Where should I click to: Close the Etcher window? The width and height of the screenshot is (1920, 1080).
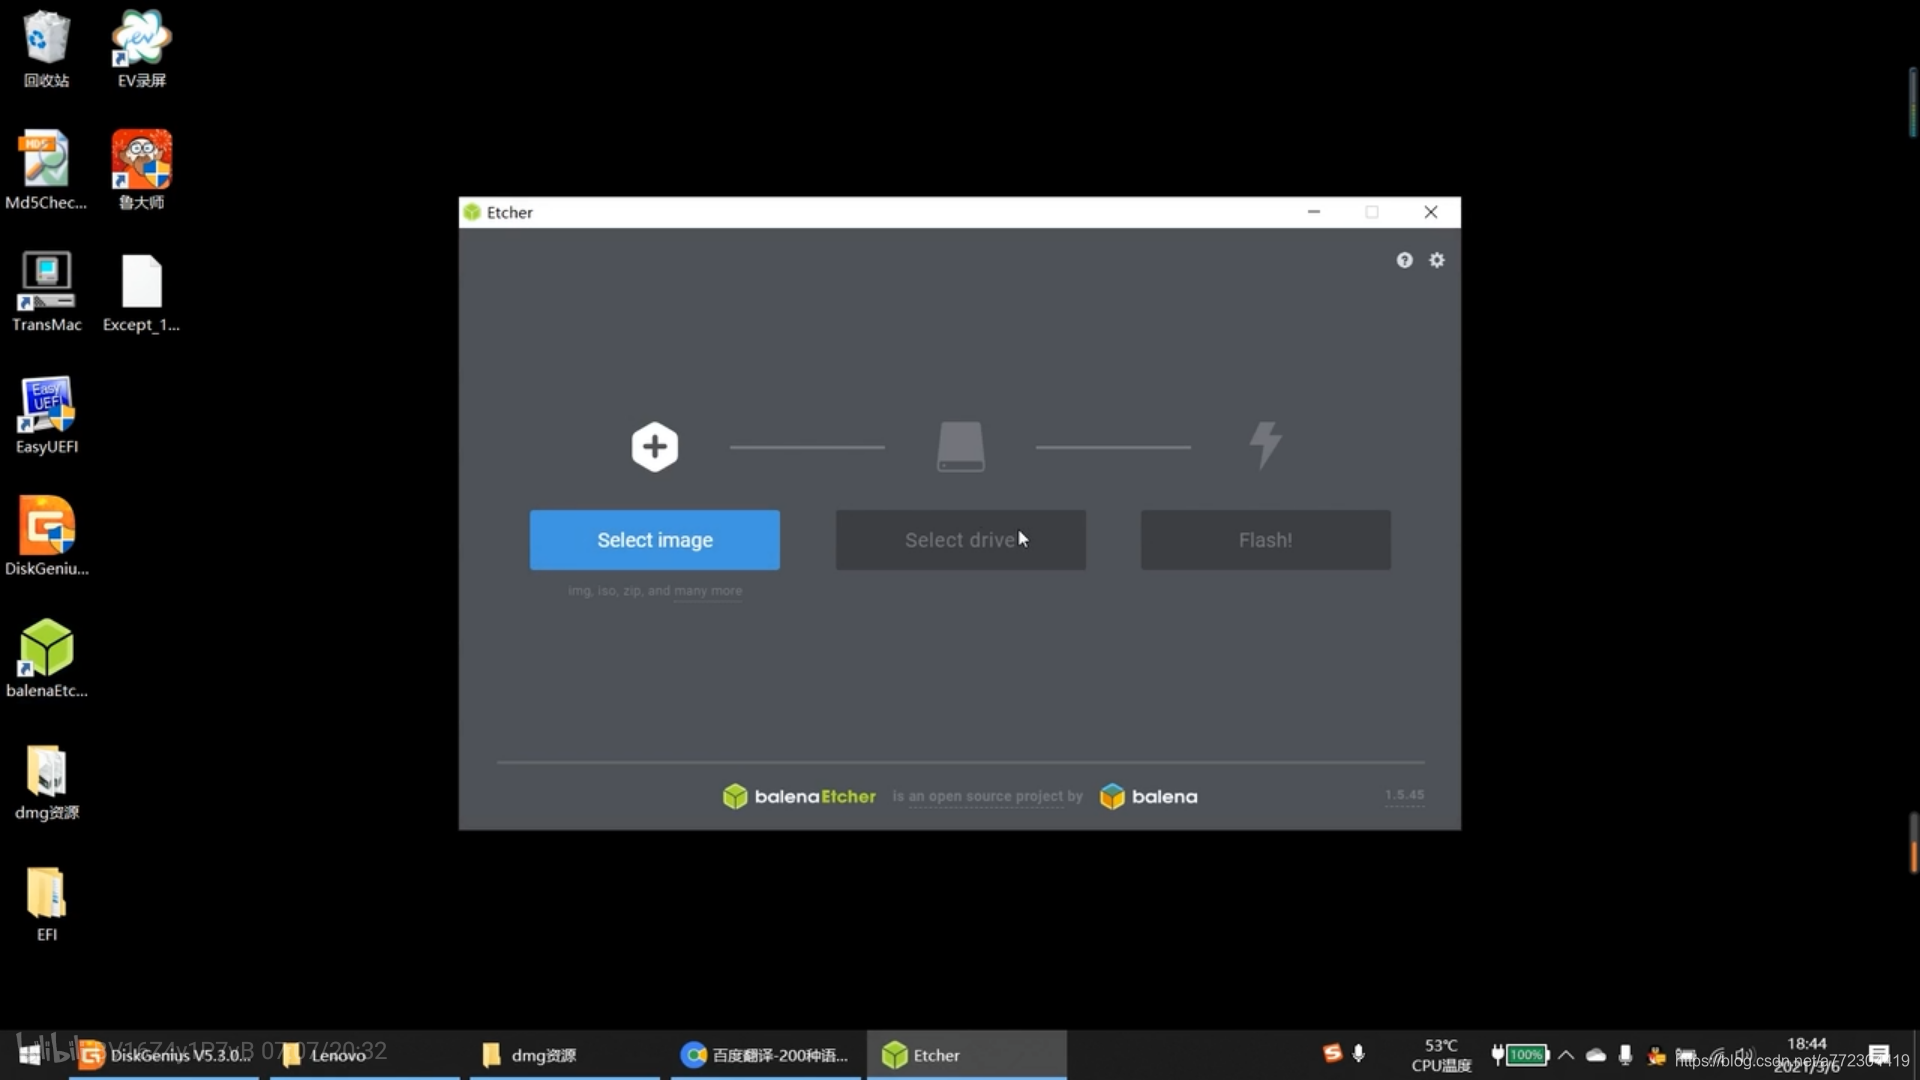(x=1431, y=212)
